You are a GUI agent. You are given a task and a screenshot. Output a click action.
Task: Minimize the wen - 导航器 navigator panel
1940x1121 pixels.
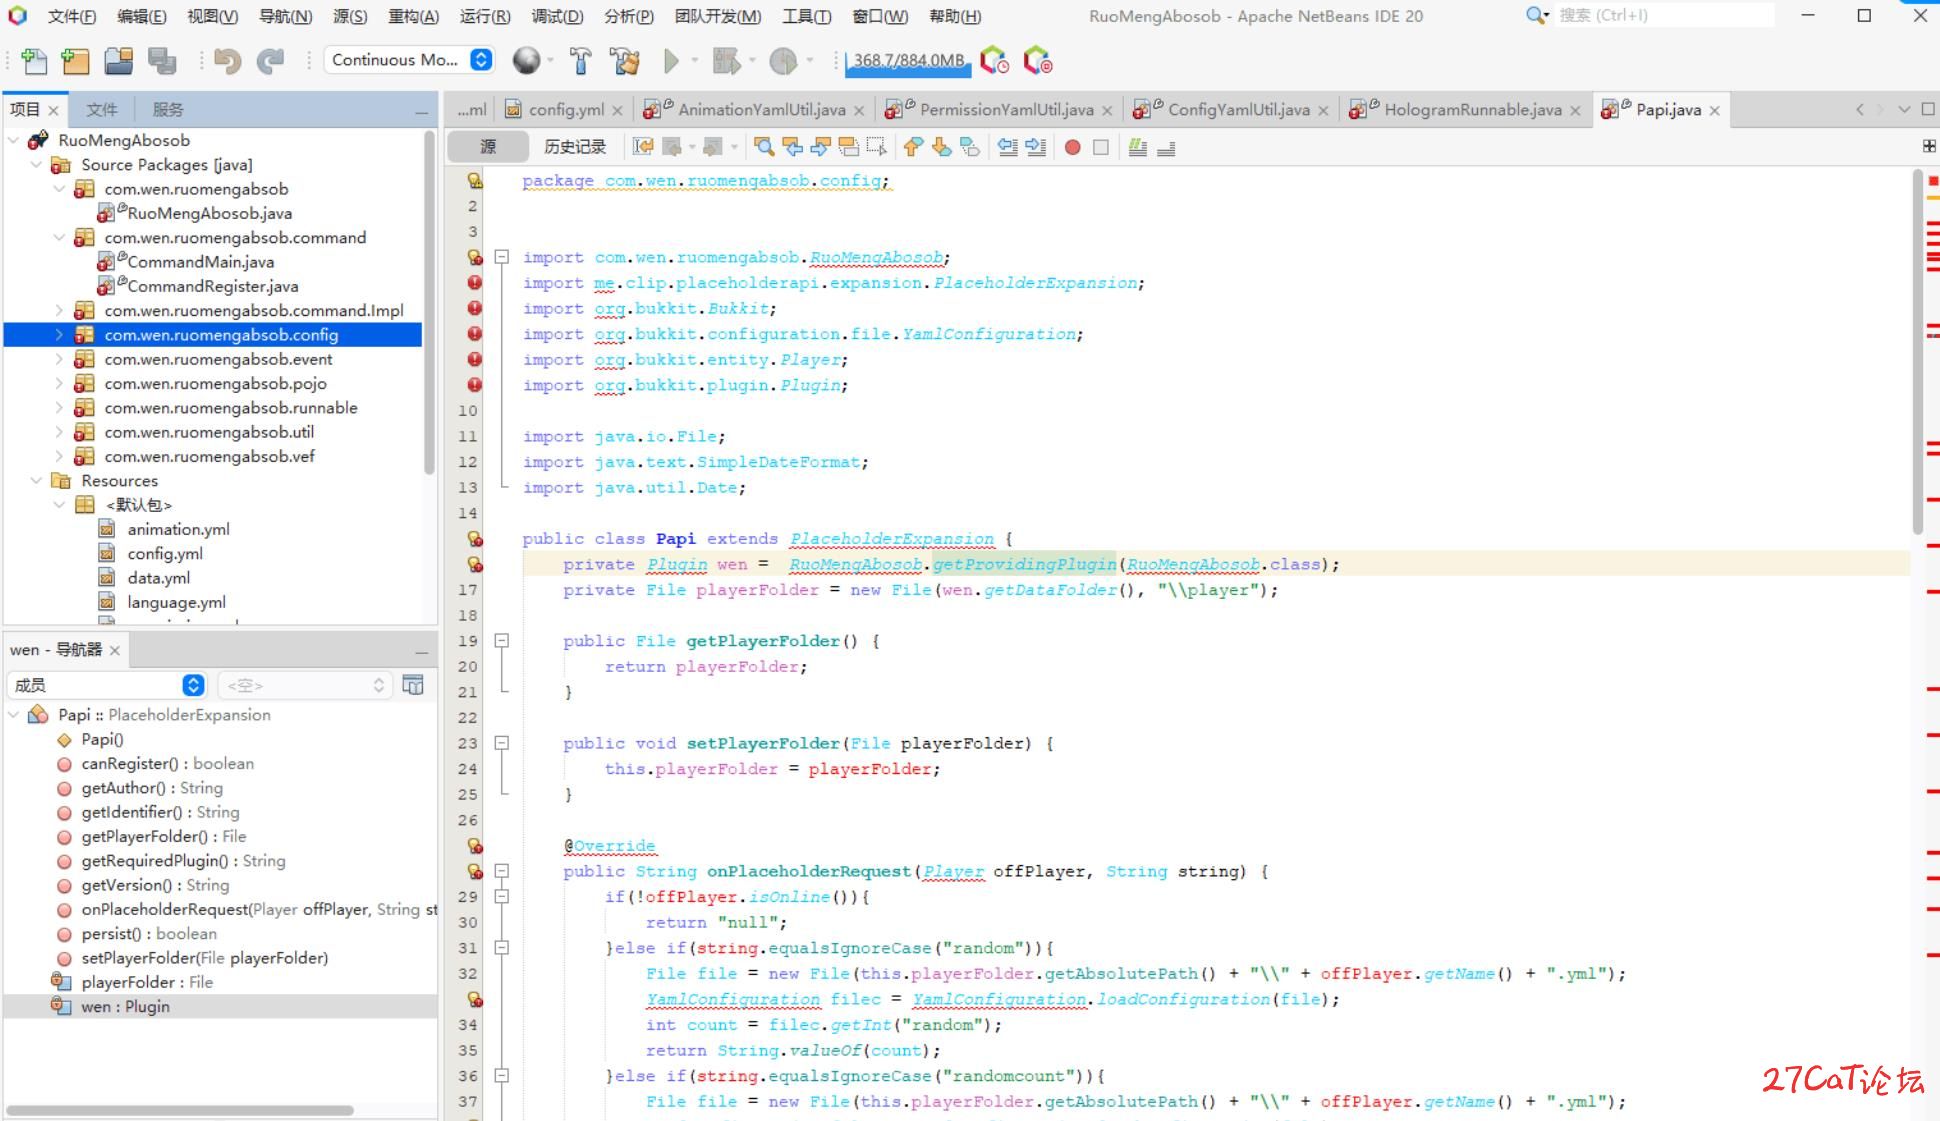[x=422, y=651]
